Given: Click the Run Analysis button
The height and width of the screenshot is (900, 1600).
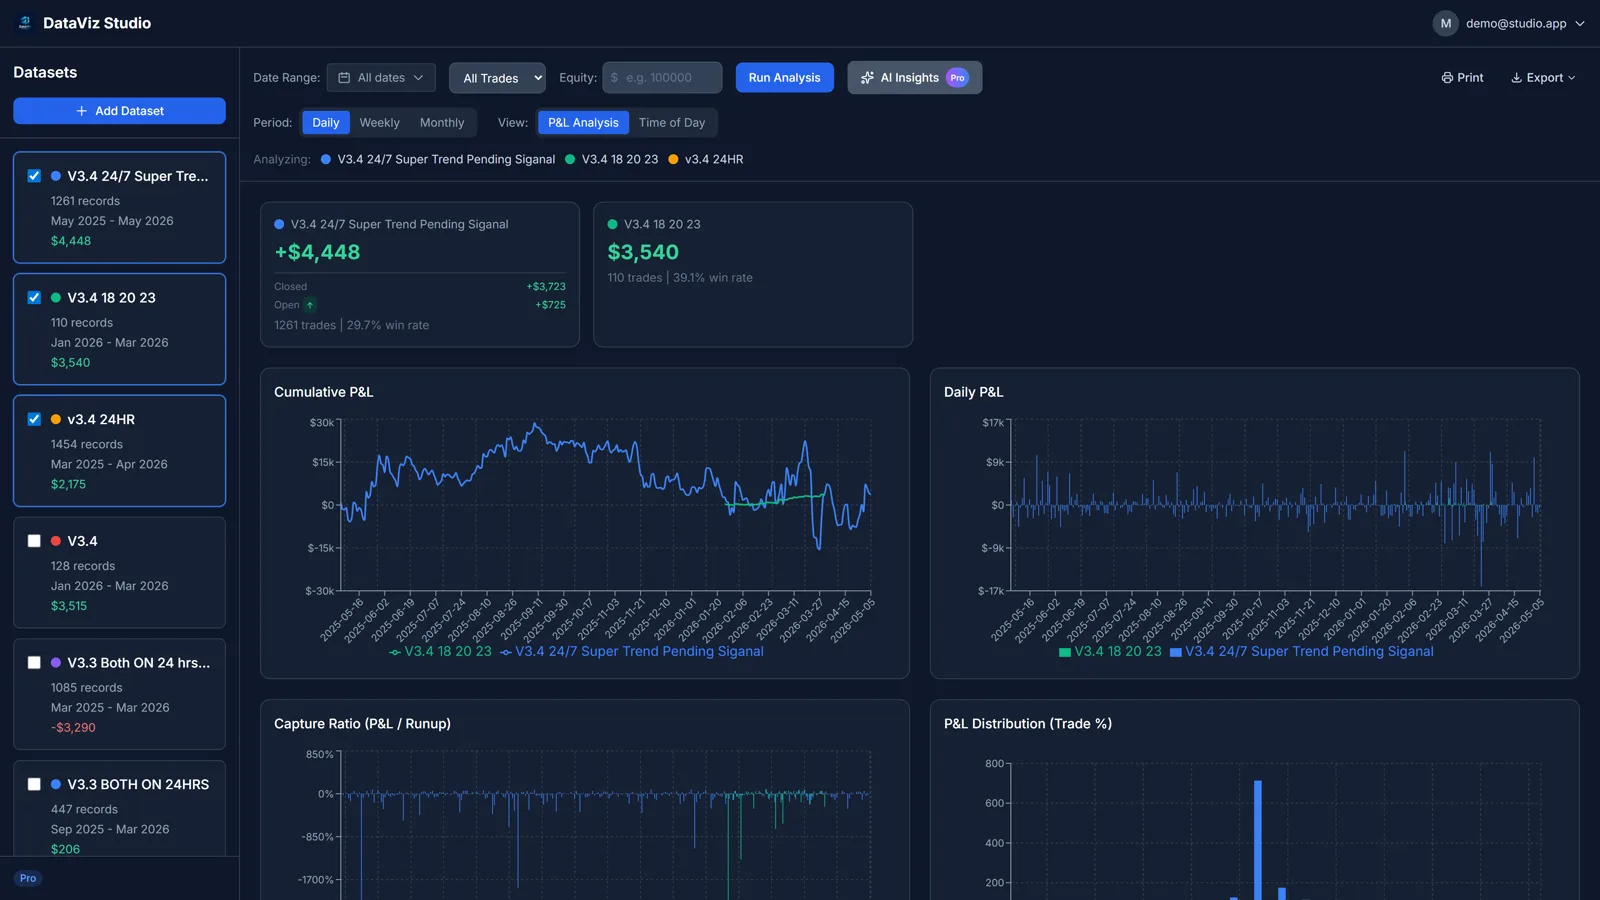Looking at the screenshot, I should click(x=785, y=78).
